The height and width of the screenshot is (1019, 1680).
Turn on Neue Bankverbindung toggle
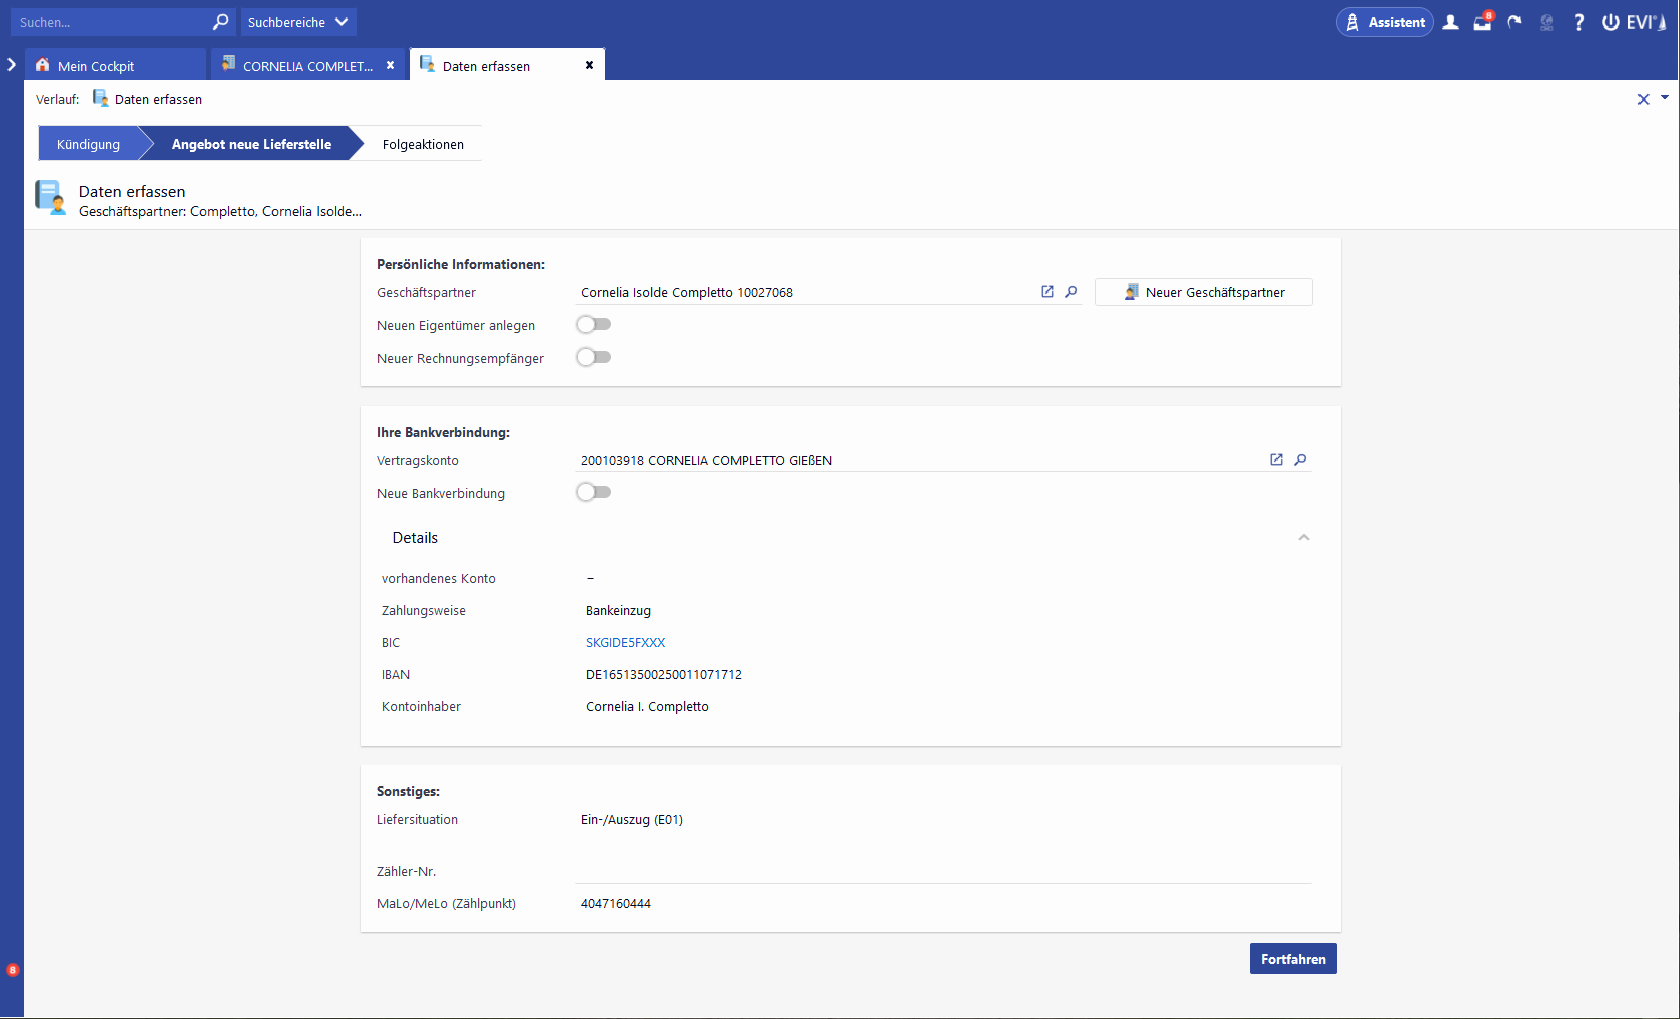[594, 493]
